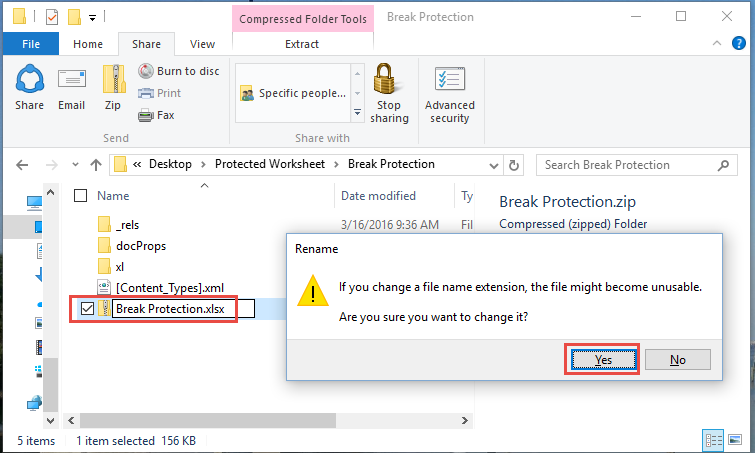Open the recent locations dropdown arrow

(x=75, y=165)
